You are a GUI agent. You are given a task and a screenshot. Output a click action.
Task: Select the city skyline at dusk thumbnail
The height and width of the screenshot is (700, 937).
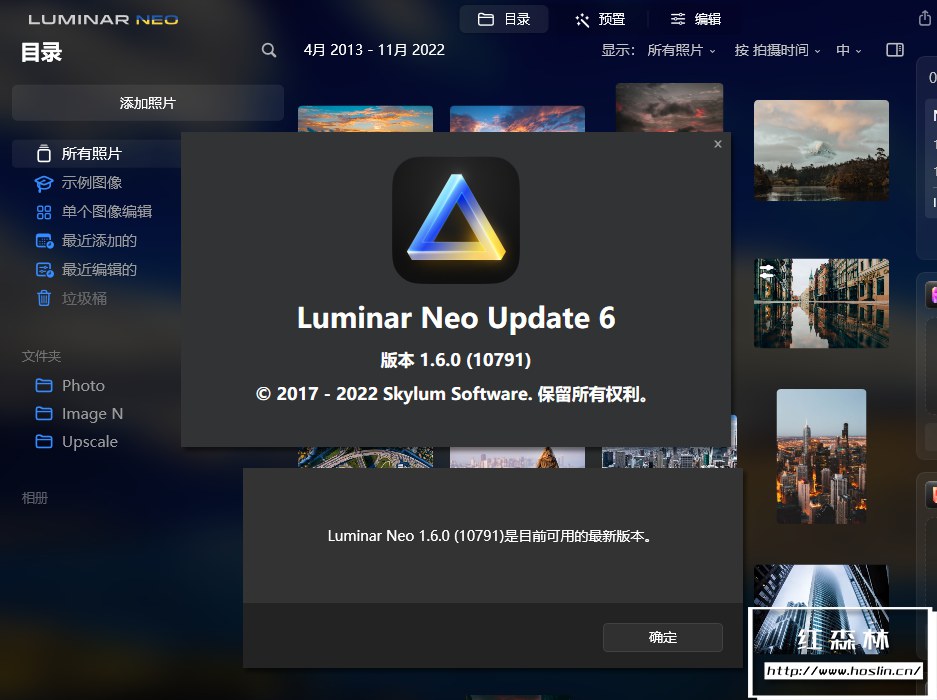coord(821,456)
